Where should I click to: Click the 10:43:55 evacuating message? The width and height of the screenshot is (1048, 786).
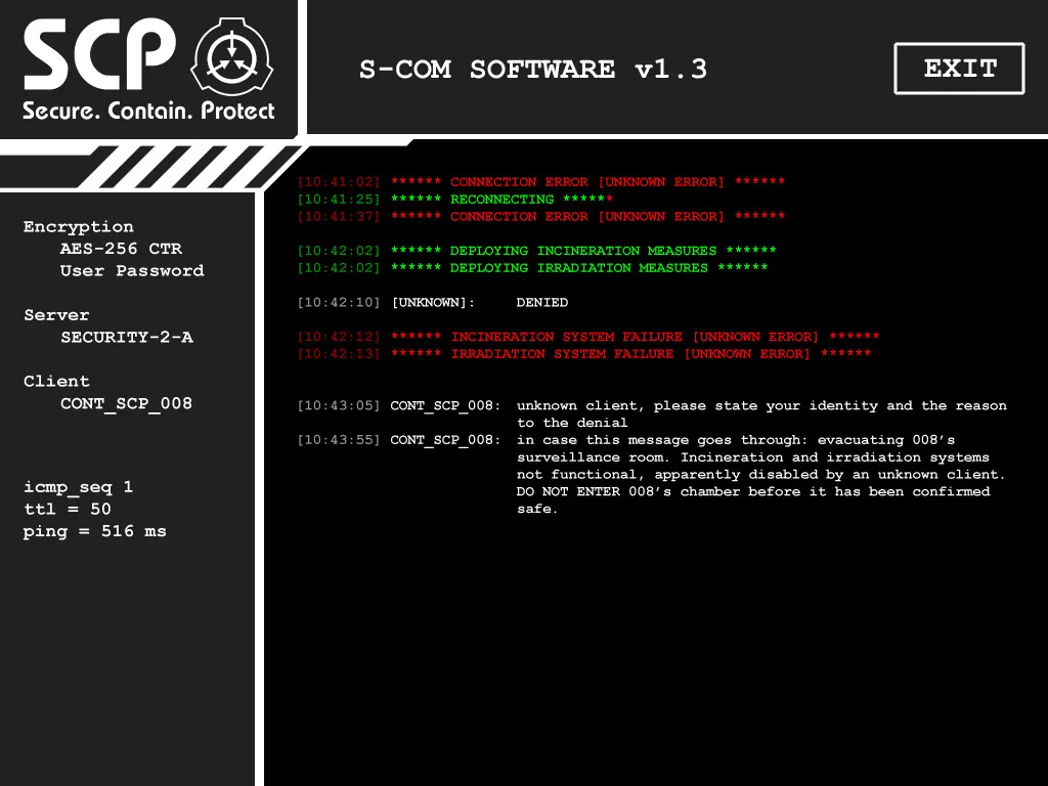pyautogui.click(x=652, y=475)
